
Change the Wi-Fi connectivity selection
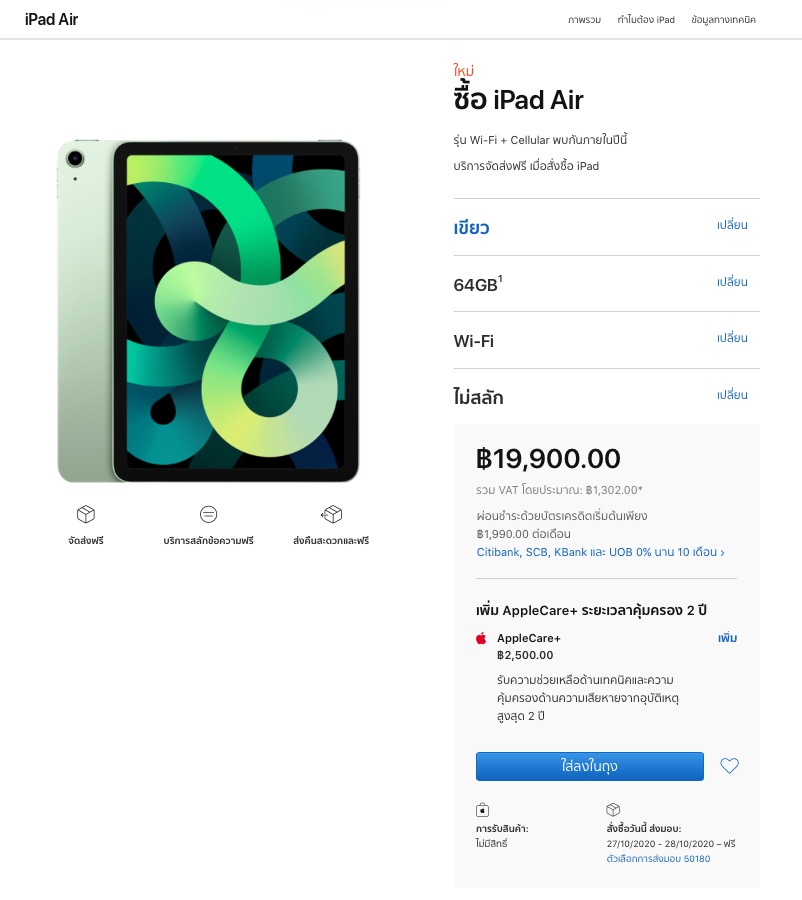(732, 338)
